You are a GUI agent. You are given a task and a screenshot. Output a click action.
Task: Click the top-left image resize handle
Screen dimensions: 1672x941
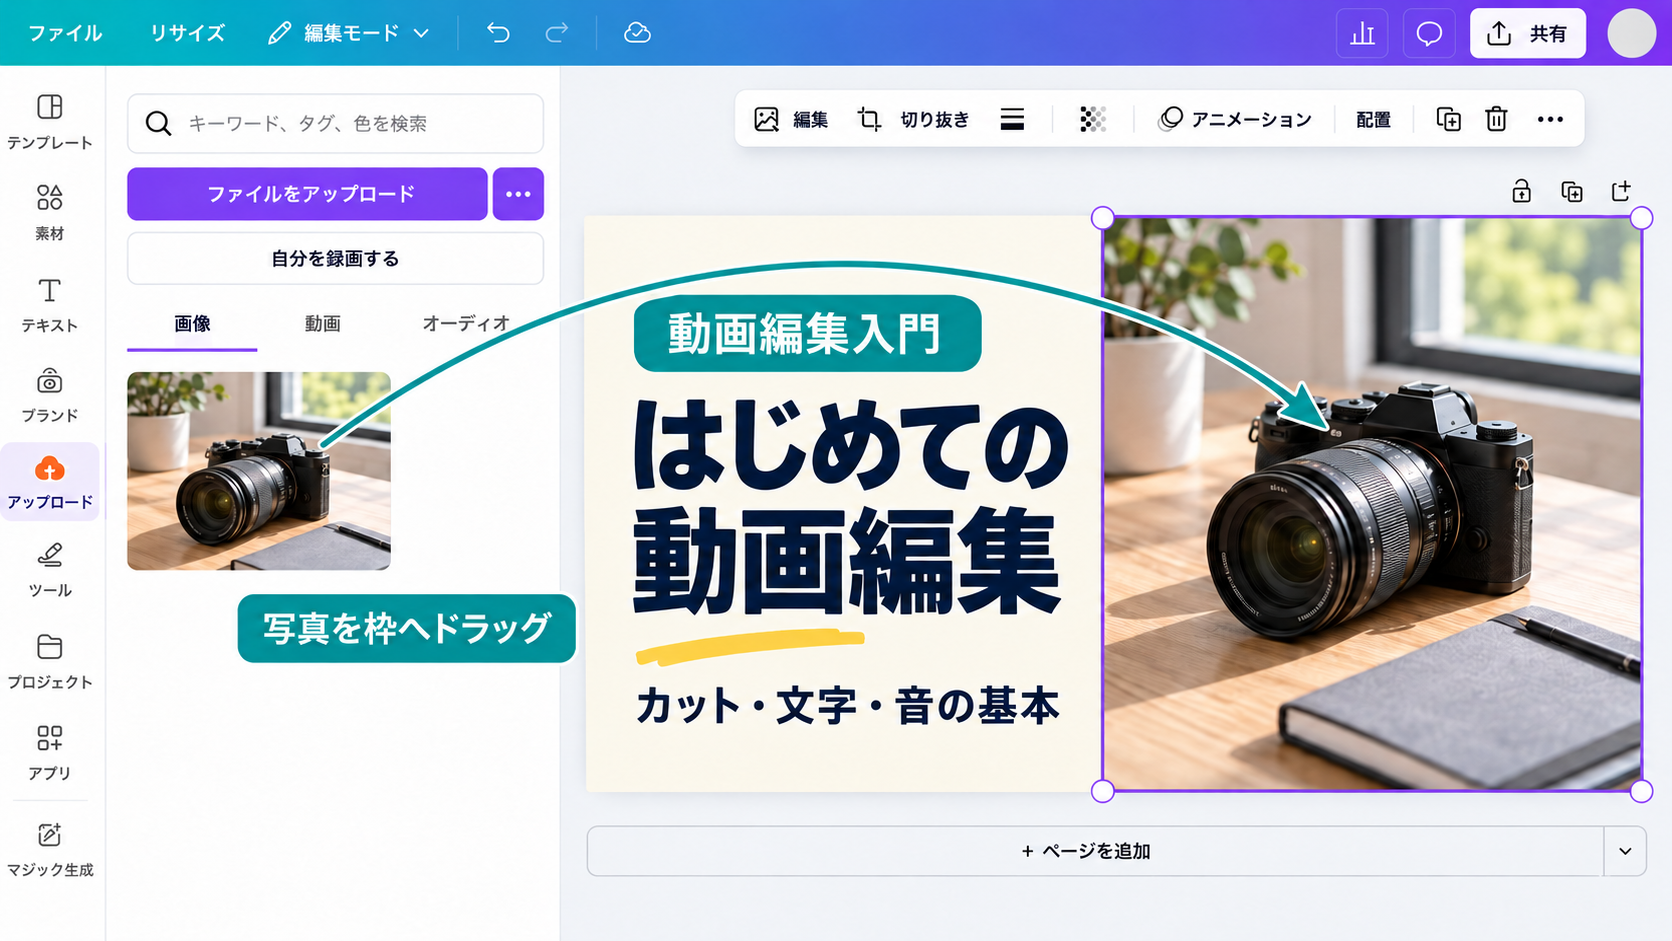pyautogui.click(x=1102, y=218)
